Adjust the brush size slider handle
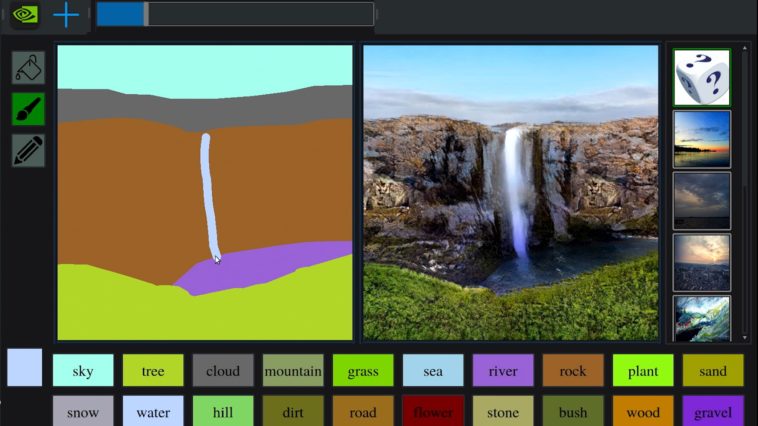Viewport: 758px width, 426px height. 146,14
